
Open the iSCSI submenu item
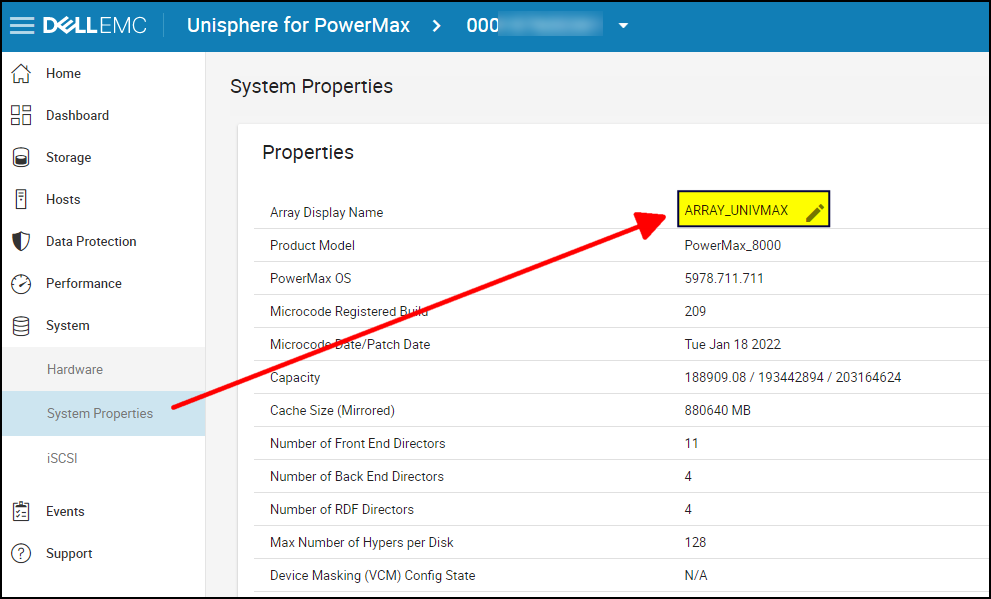pyautogui.click(x=62, y=458)
